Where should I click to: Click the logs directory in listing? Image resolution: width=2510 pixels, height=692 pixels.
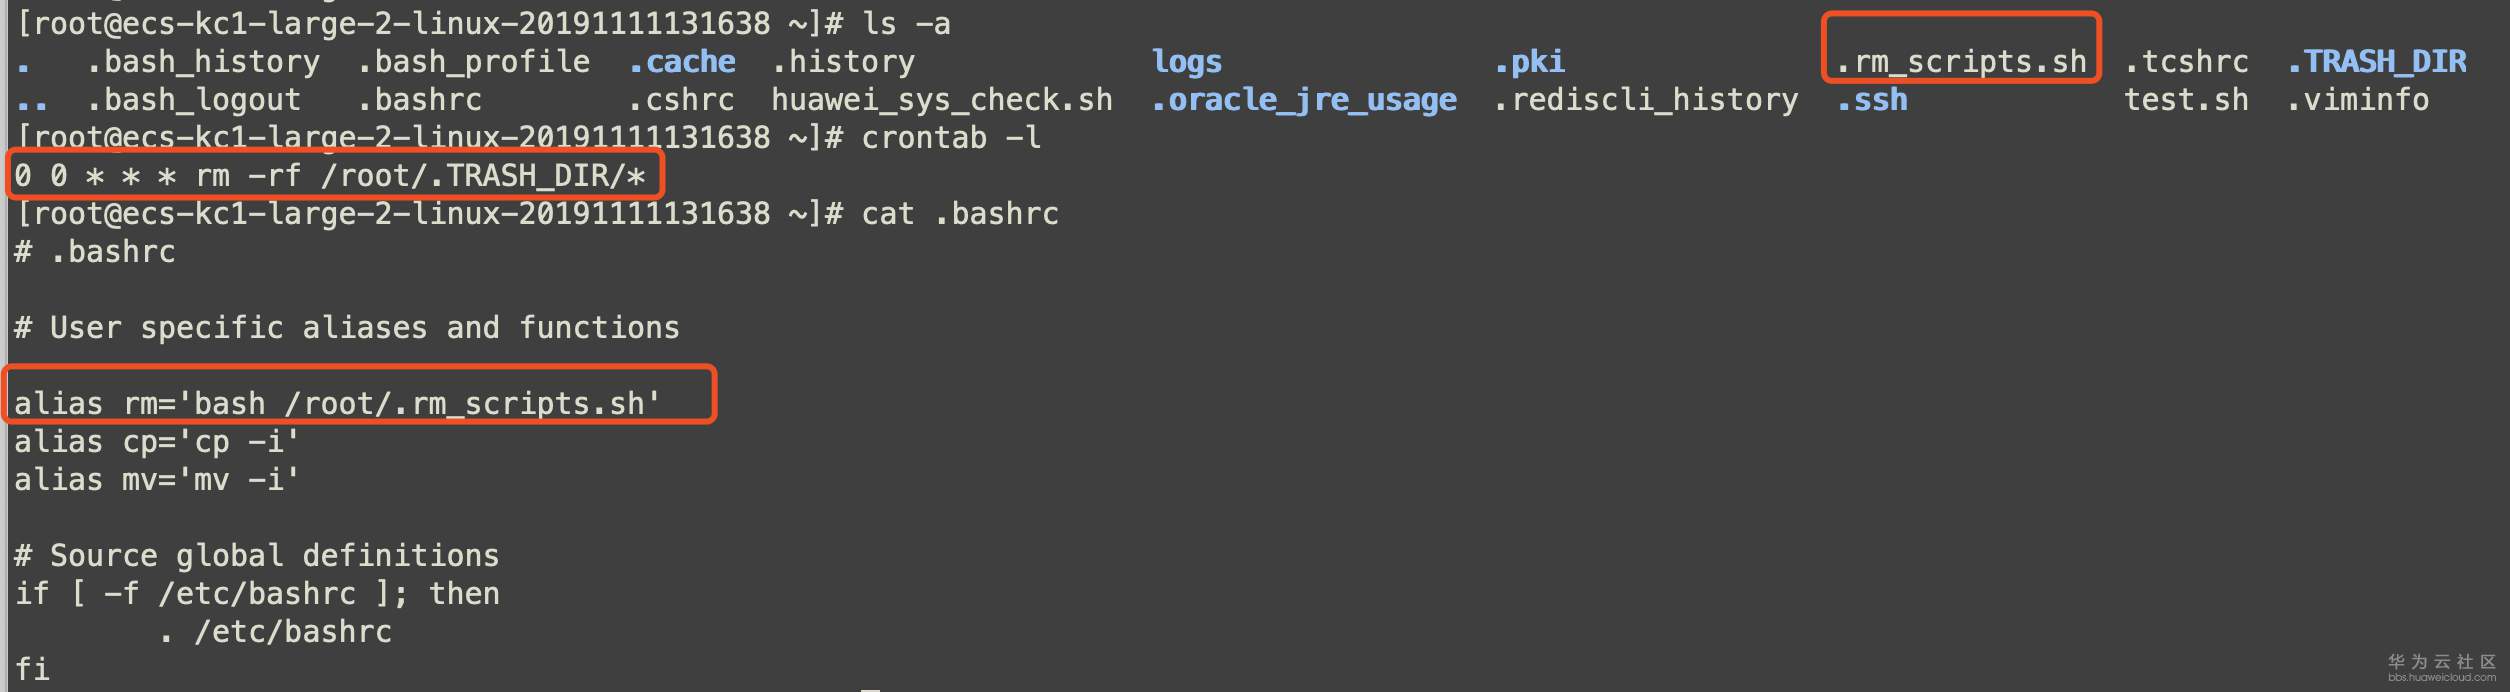coord(1186,62)
